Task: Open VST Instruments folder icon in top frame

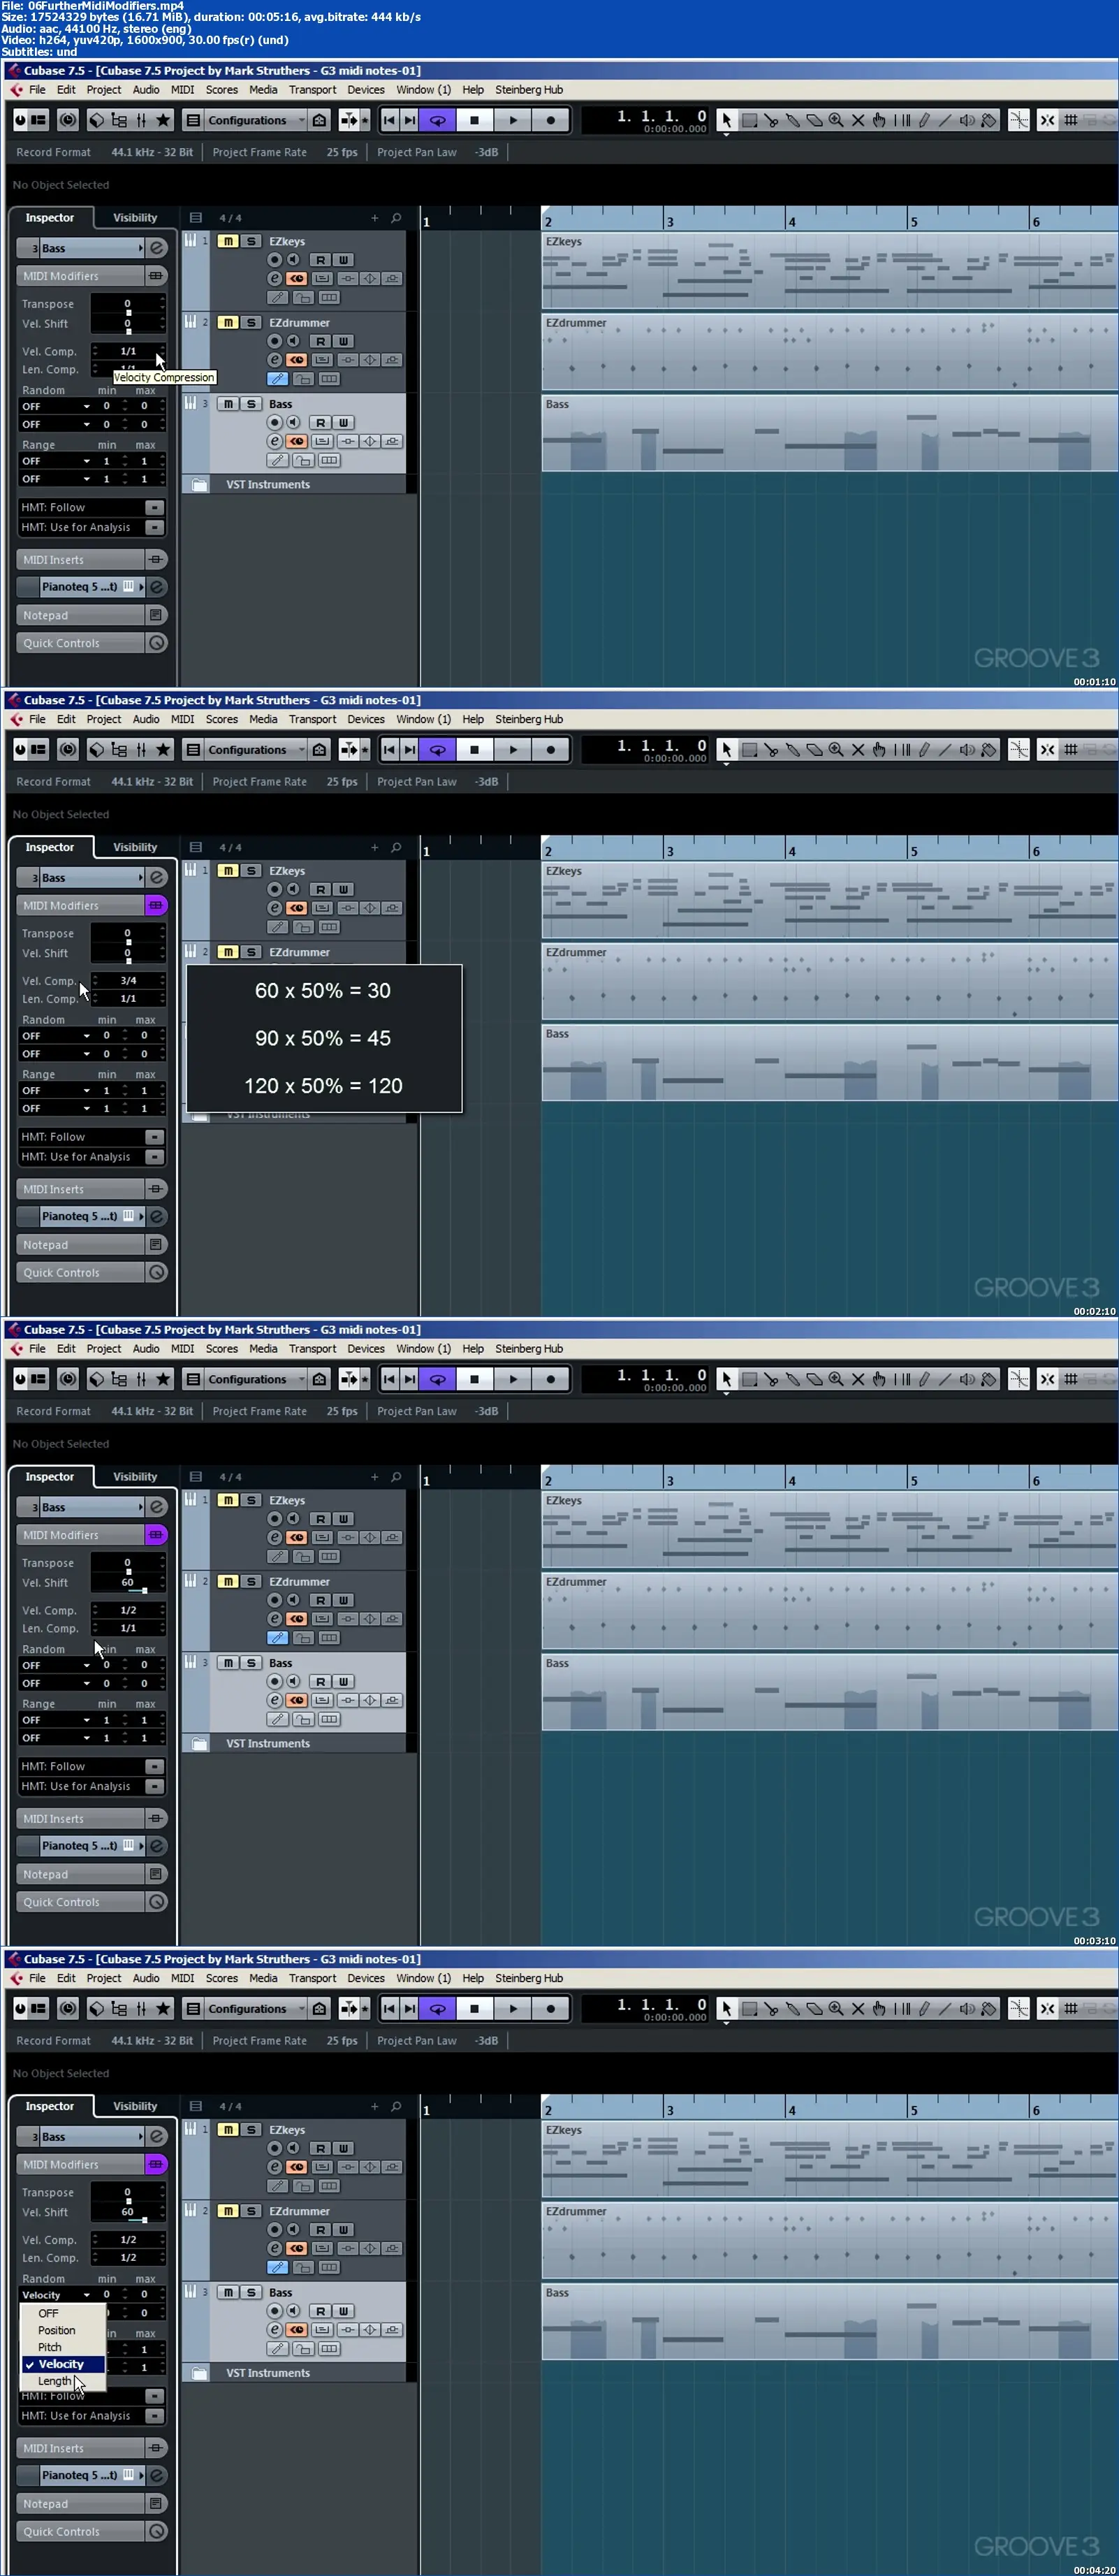Action: [200, 485]
